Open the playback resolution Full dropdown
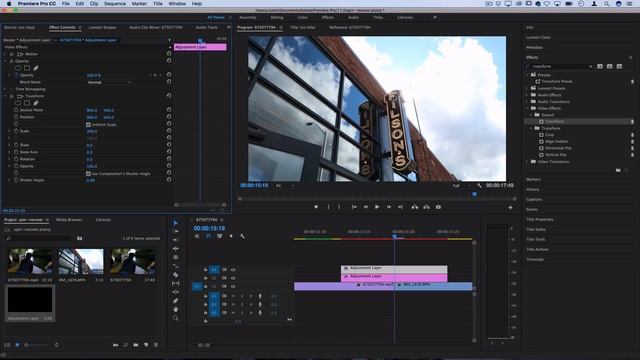Screen dimensions: 640x360 tap(461, 186)
